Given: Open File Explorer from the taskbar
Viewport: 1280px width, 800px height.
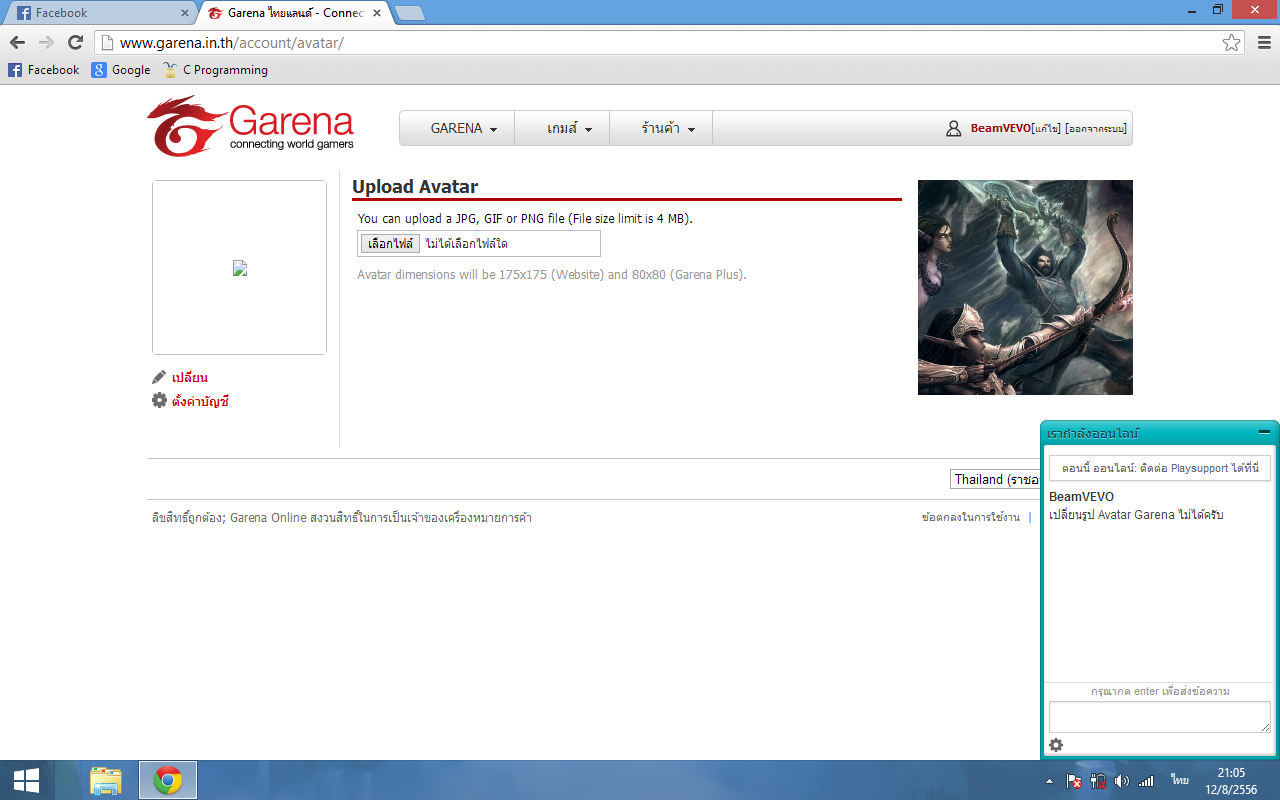Looking at the screenshot, I should click(x=105, y=780).
